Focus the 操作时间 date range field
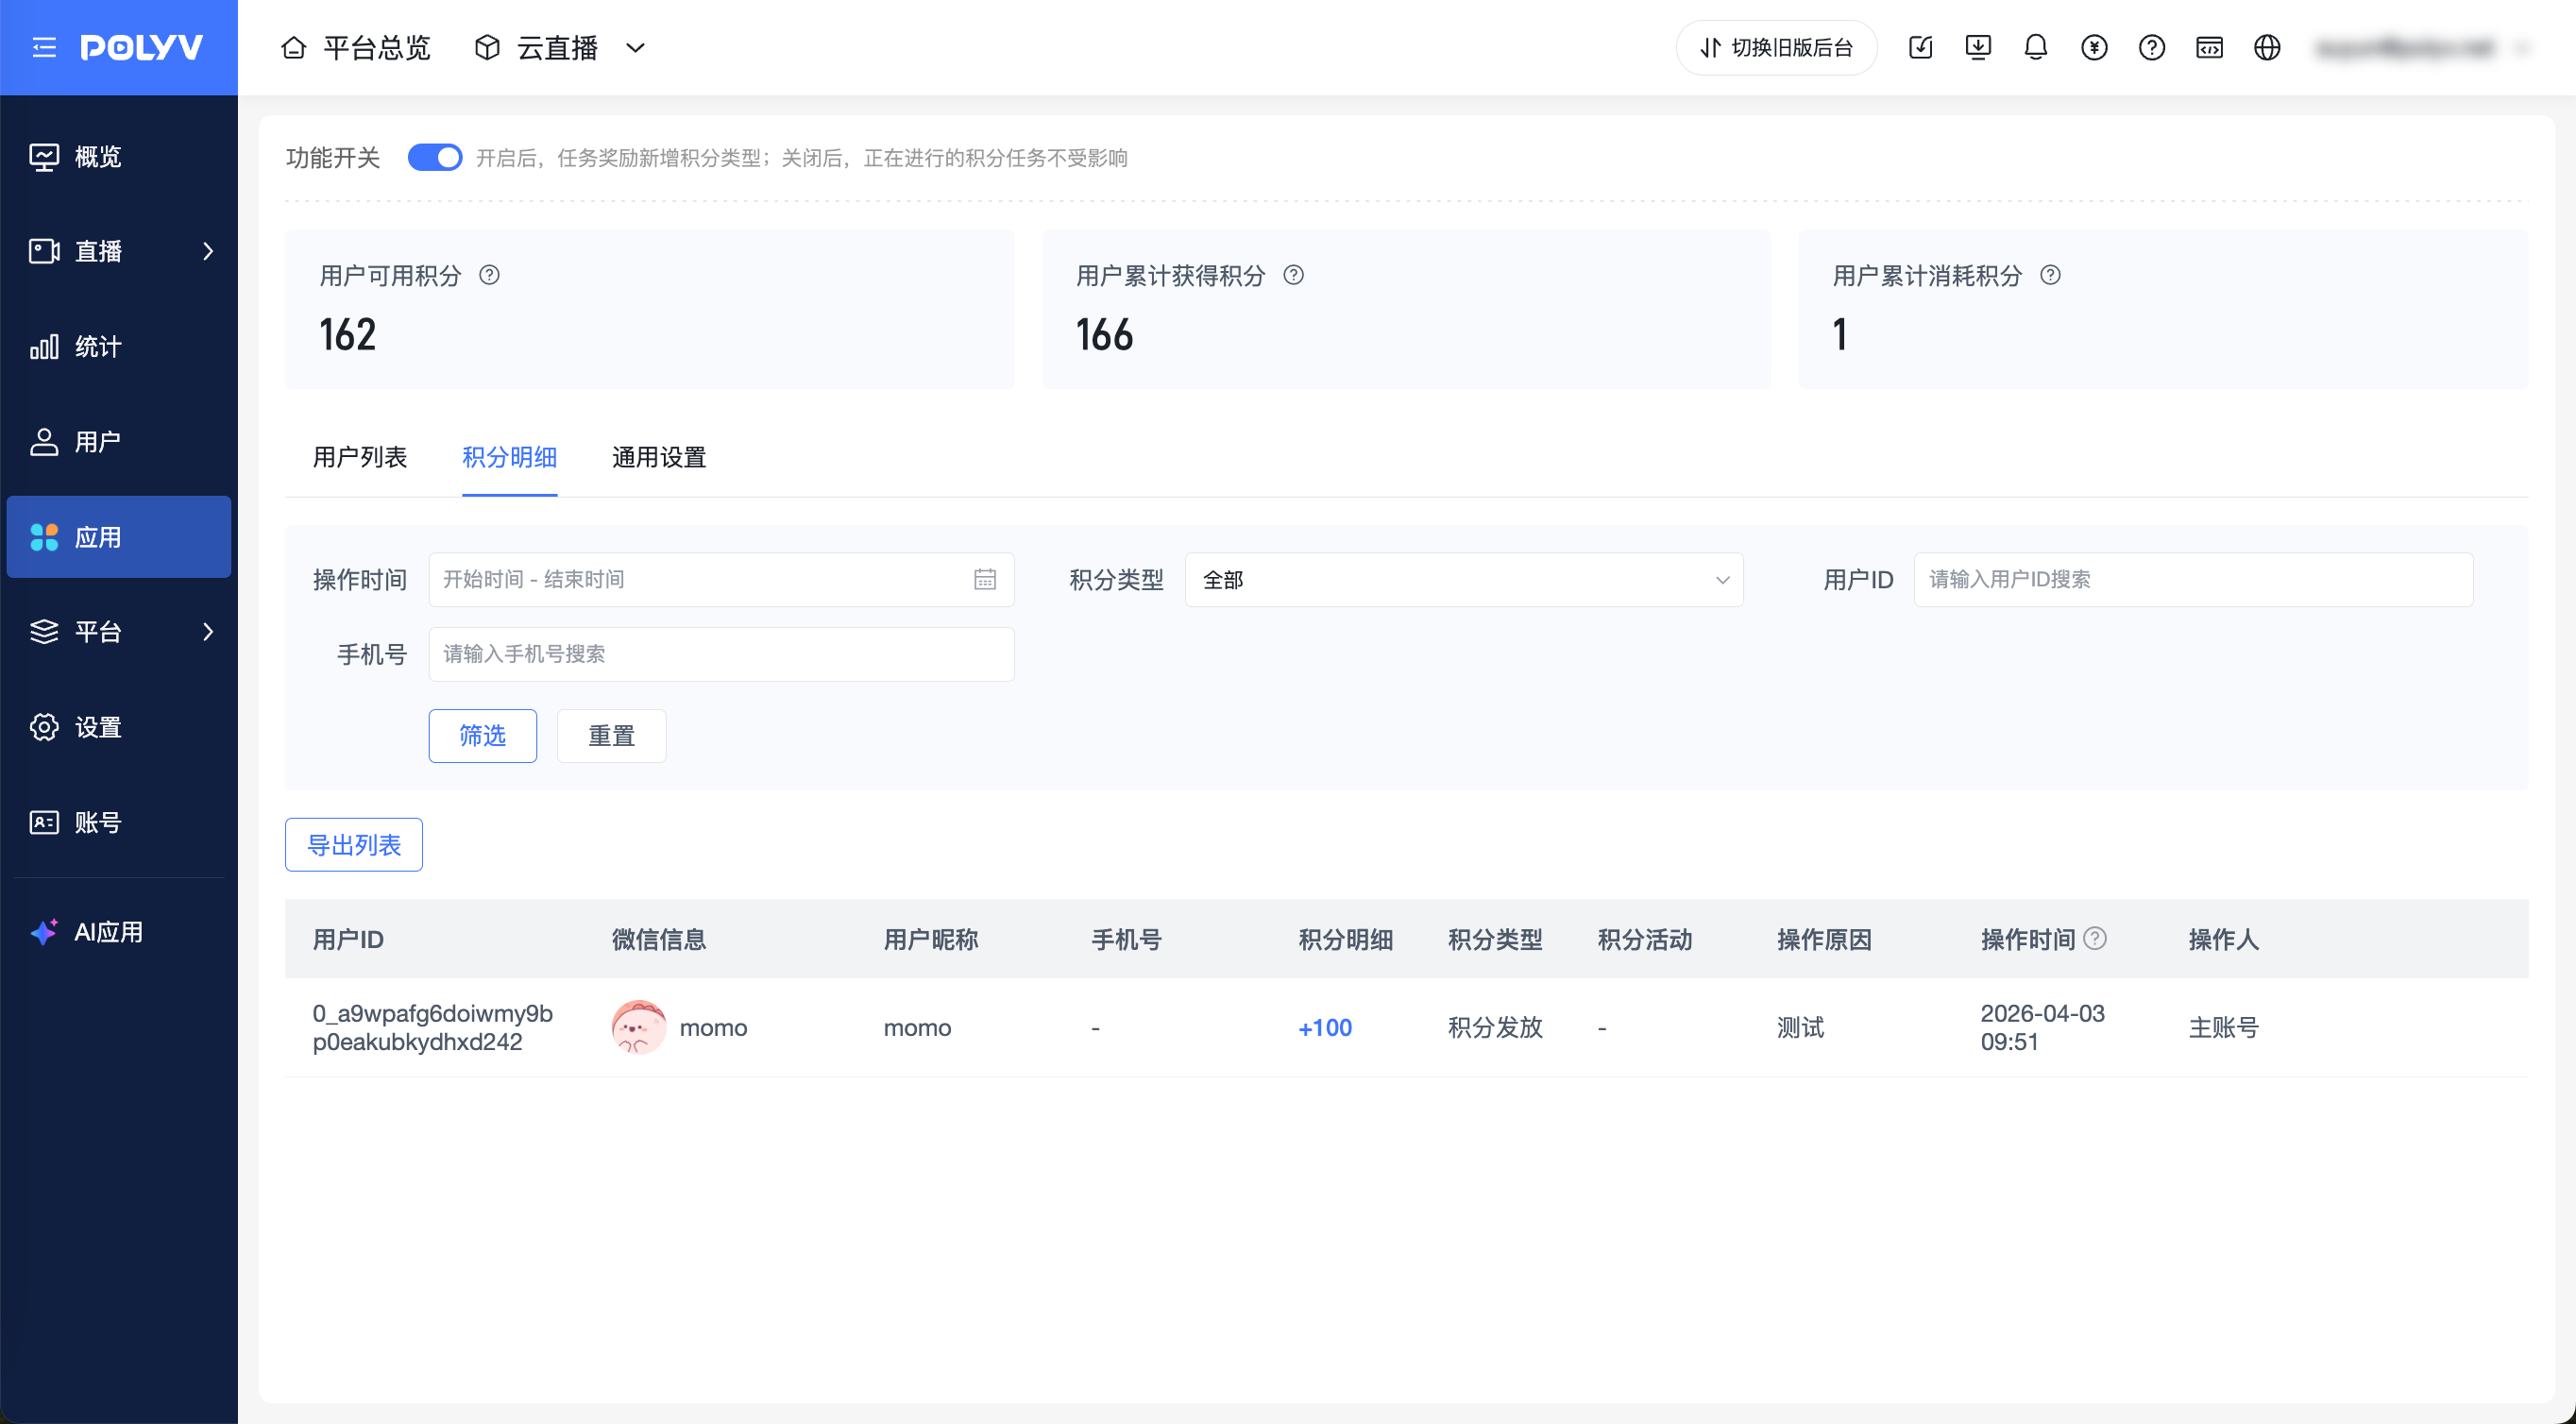 [721, 579]
